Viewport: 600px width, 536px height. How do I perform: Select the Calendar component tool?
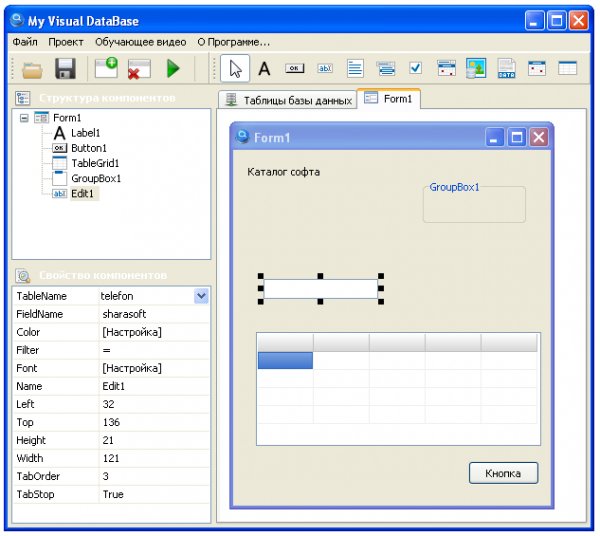[537, 68]
